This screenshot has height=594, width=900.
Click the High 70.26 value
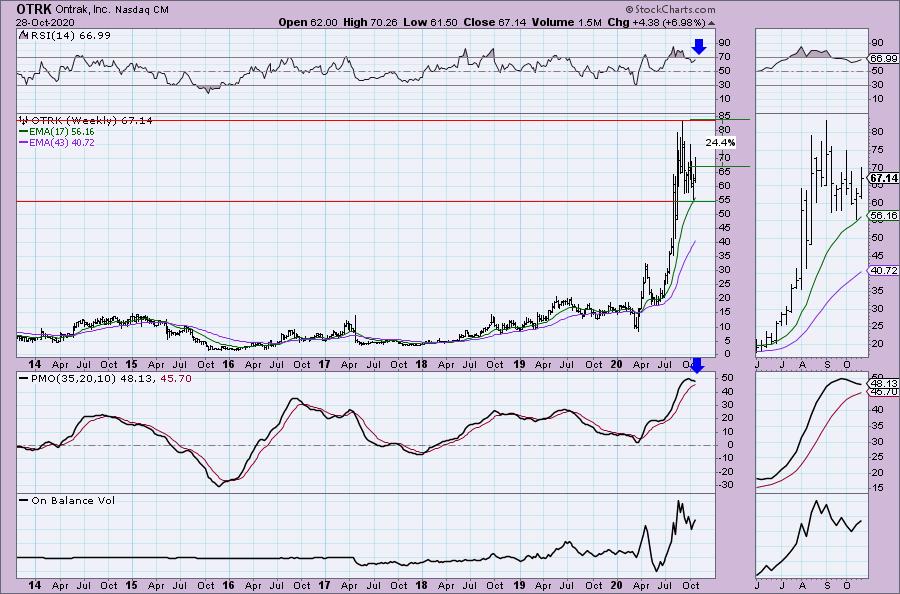pos(370,22)
